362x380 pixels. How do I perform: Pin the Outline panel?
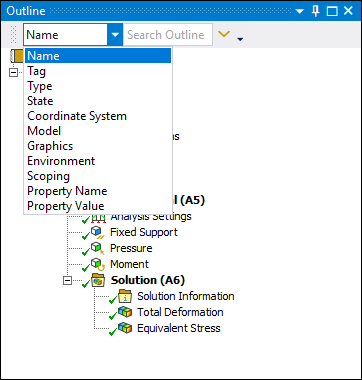(315, 11)
